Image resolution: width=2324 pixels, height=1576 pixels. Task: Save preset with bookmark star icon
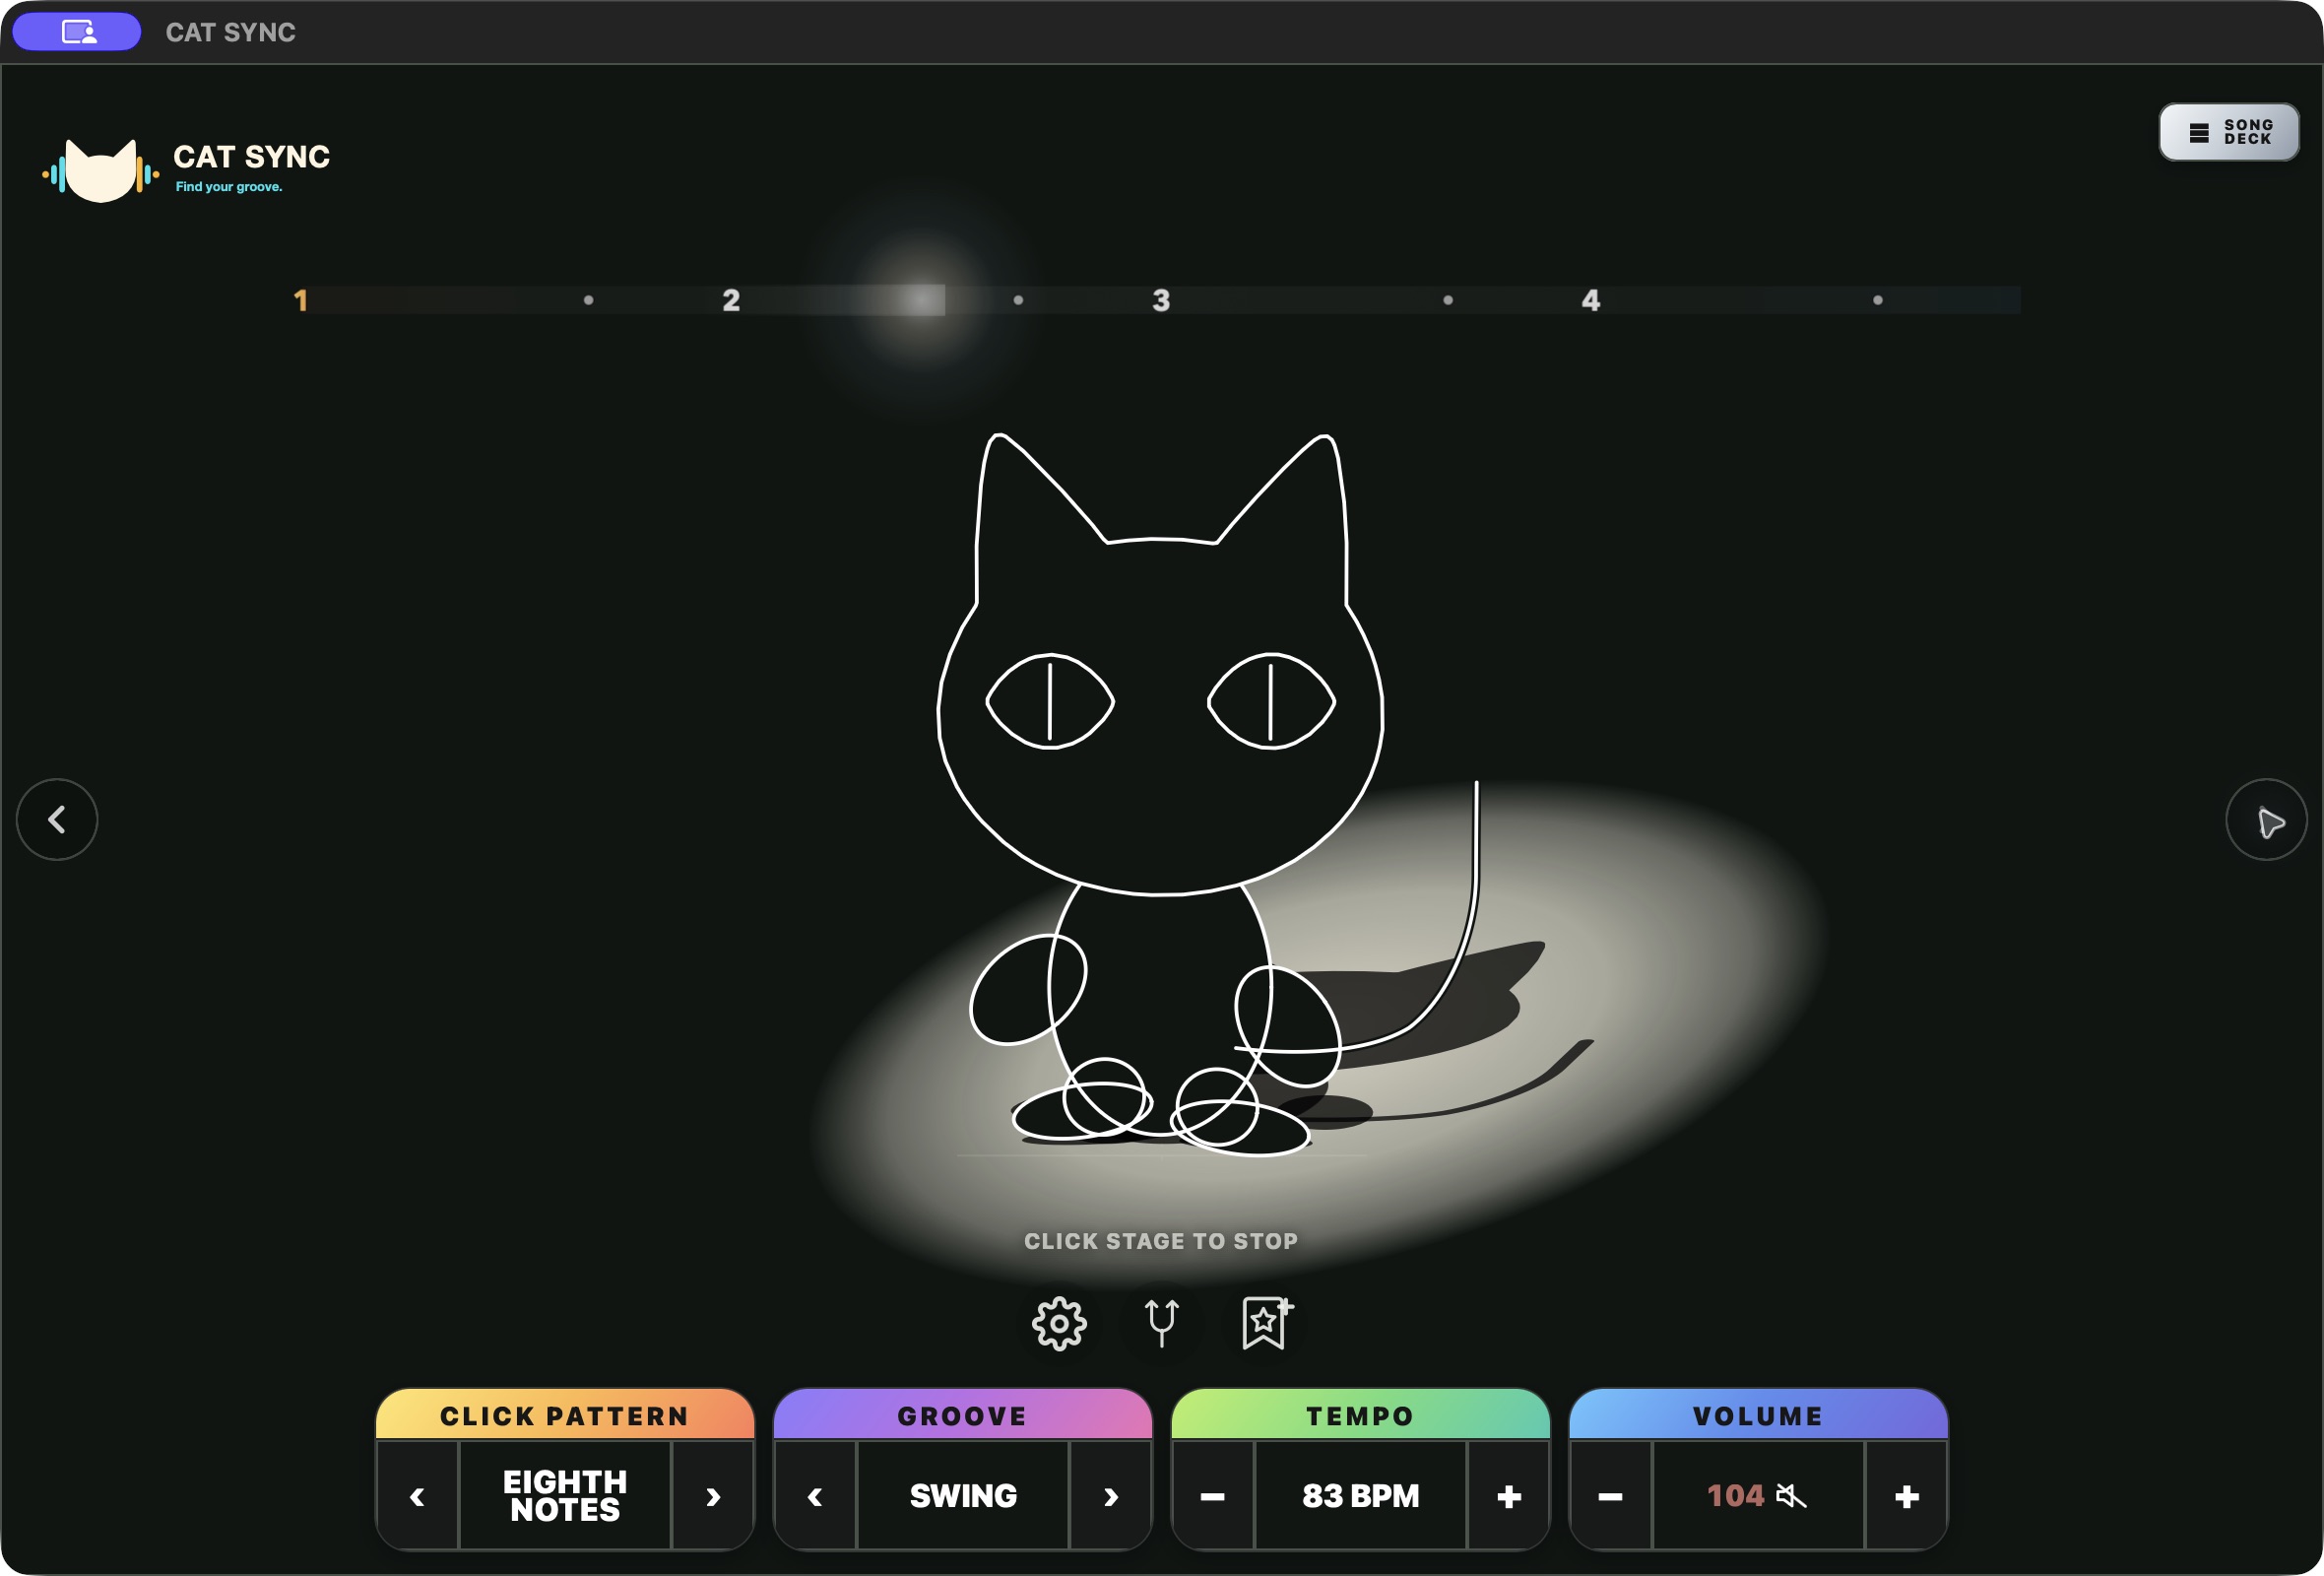coord(1266,1323)
